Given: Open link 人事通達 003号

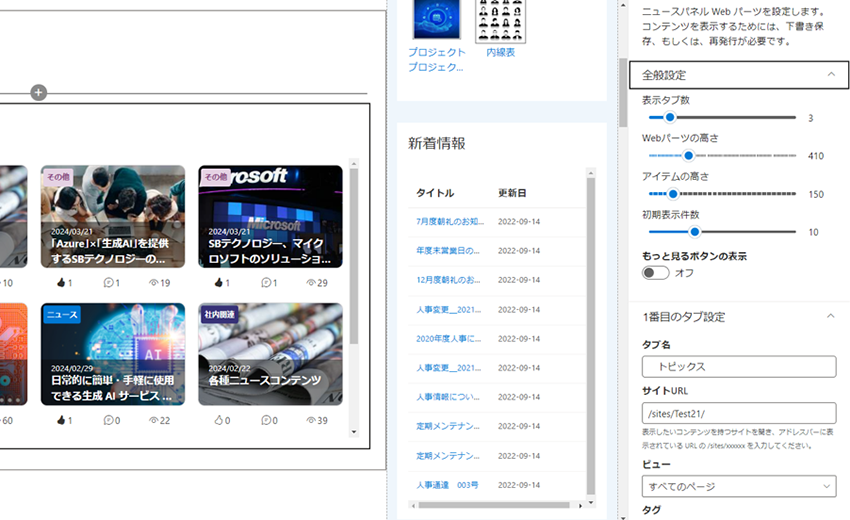Looking at the screenshot, I should pyautogui.click(x=447, y=485).
